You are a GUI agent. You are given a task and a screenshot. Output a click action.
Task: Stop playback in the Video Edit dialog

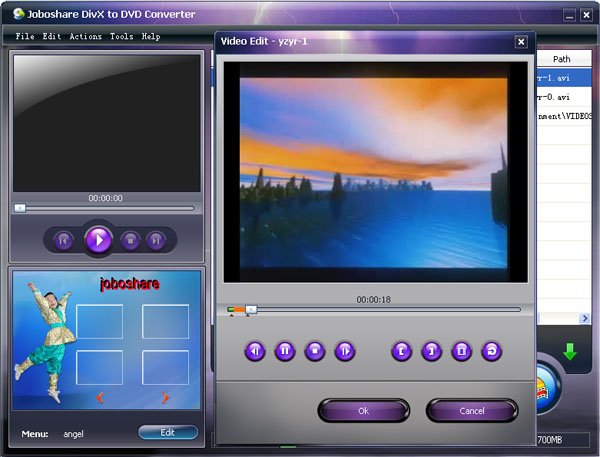(x=315, y=351)
